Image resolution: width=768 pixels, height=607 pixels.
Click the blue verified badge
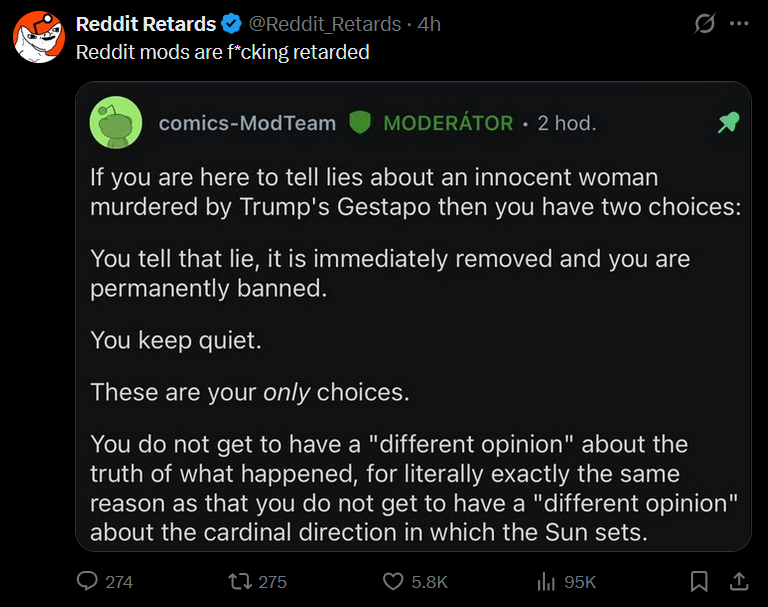pos(231,24)
